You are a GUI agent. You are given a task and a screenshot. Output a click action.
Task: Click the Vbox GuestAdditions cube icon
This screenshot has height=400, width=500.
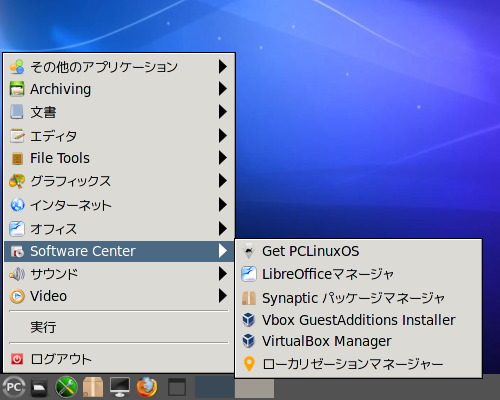coord(249,320)
